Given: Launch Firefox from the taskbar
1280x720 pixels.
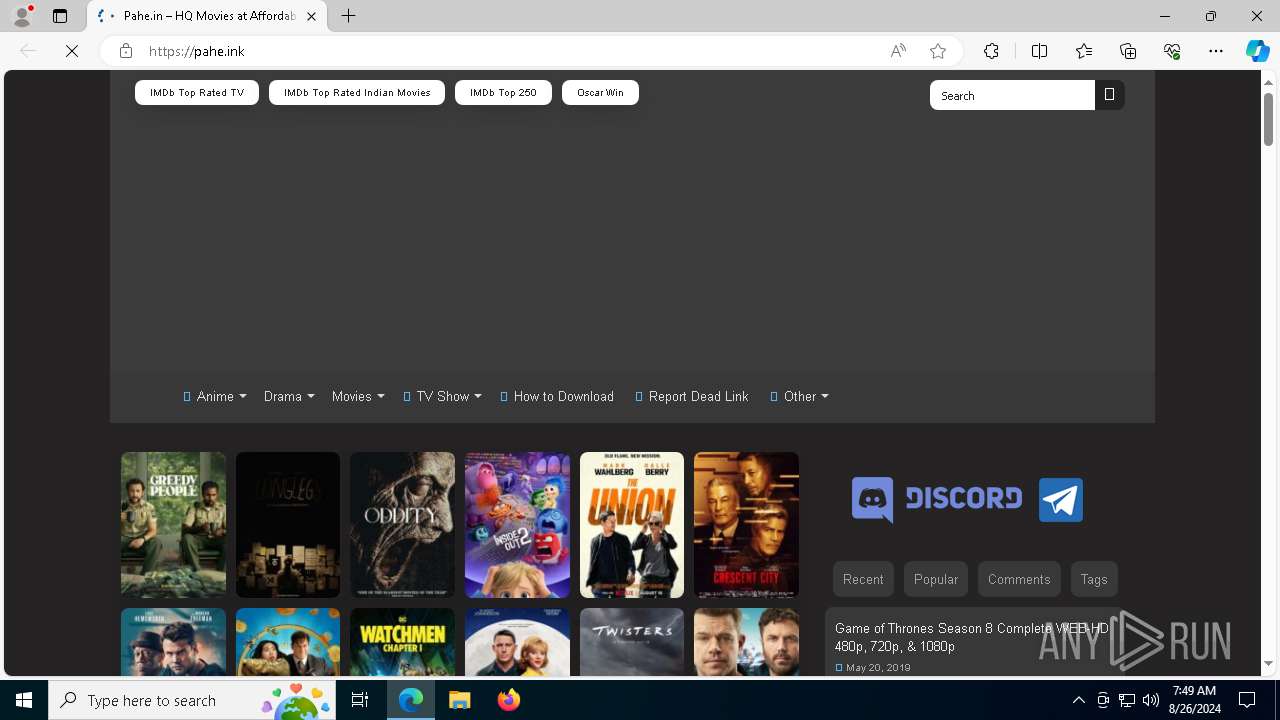Looking at the screenshot, I should (508, 700).
